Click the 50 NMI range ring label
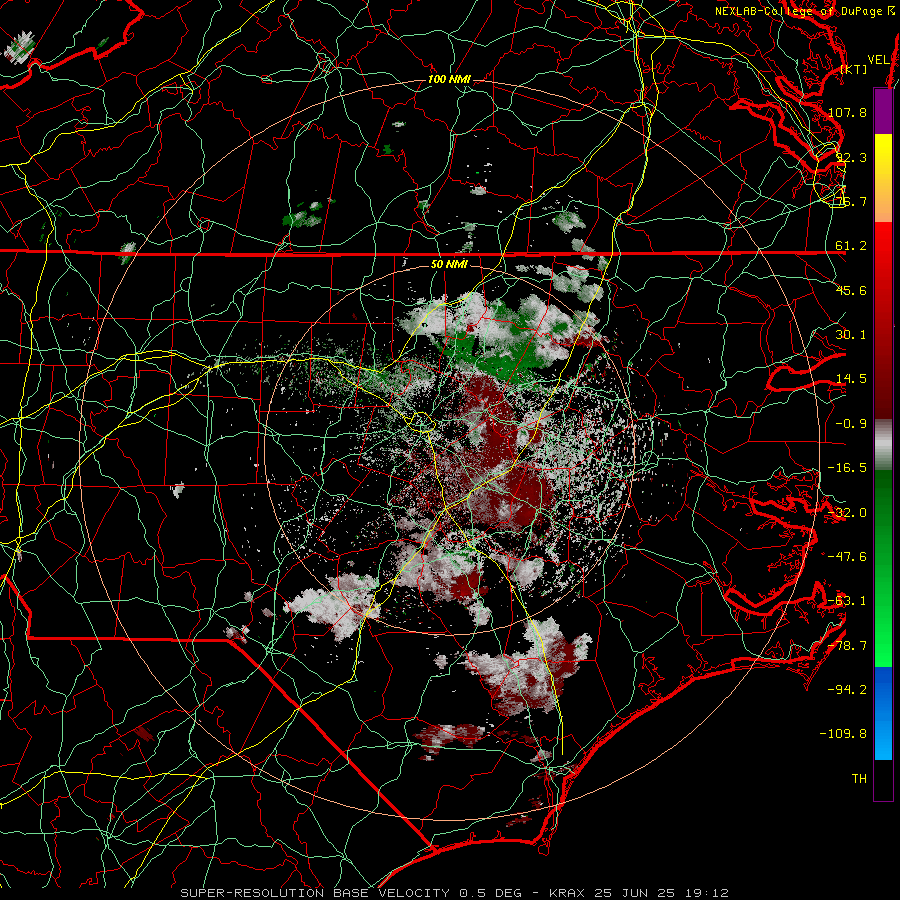Image resolution: width=900 pixels, height=900 pixels. (x=449, y=265)
